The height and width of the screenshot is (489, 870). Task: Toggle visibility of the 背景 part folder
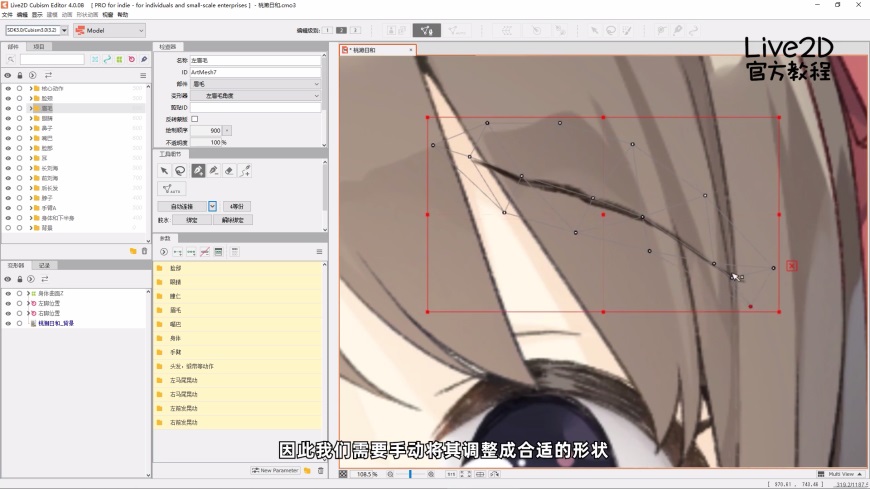click(x=8, y=228)
